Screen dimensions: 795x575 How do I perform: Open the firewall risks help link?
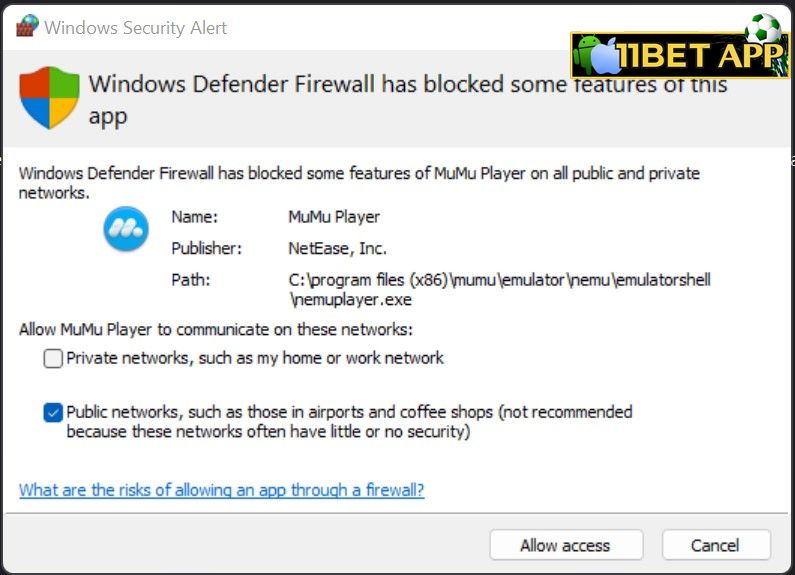[222, 490]
